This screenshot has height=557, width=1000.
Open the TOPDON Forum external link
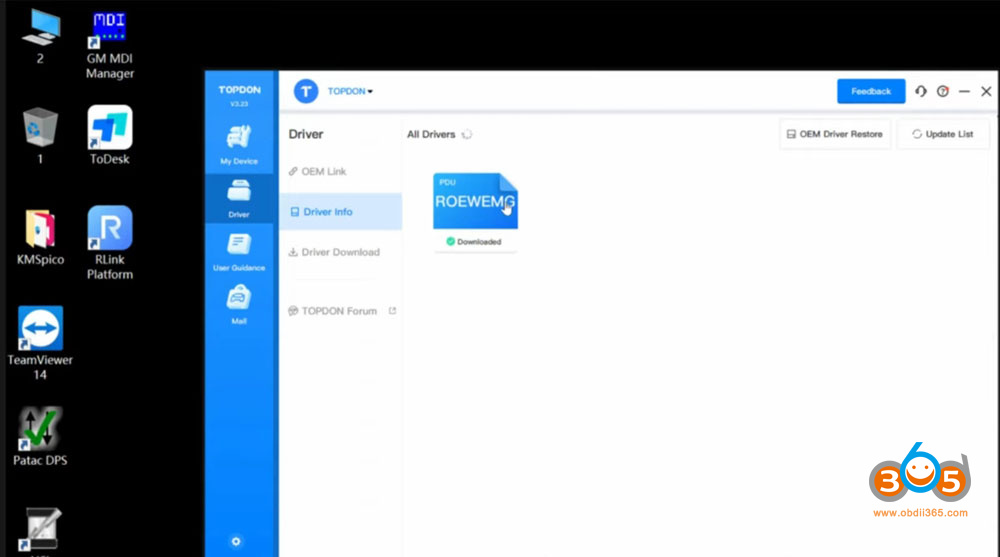[x=339, y=311]
